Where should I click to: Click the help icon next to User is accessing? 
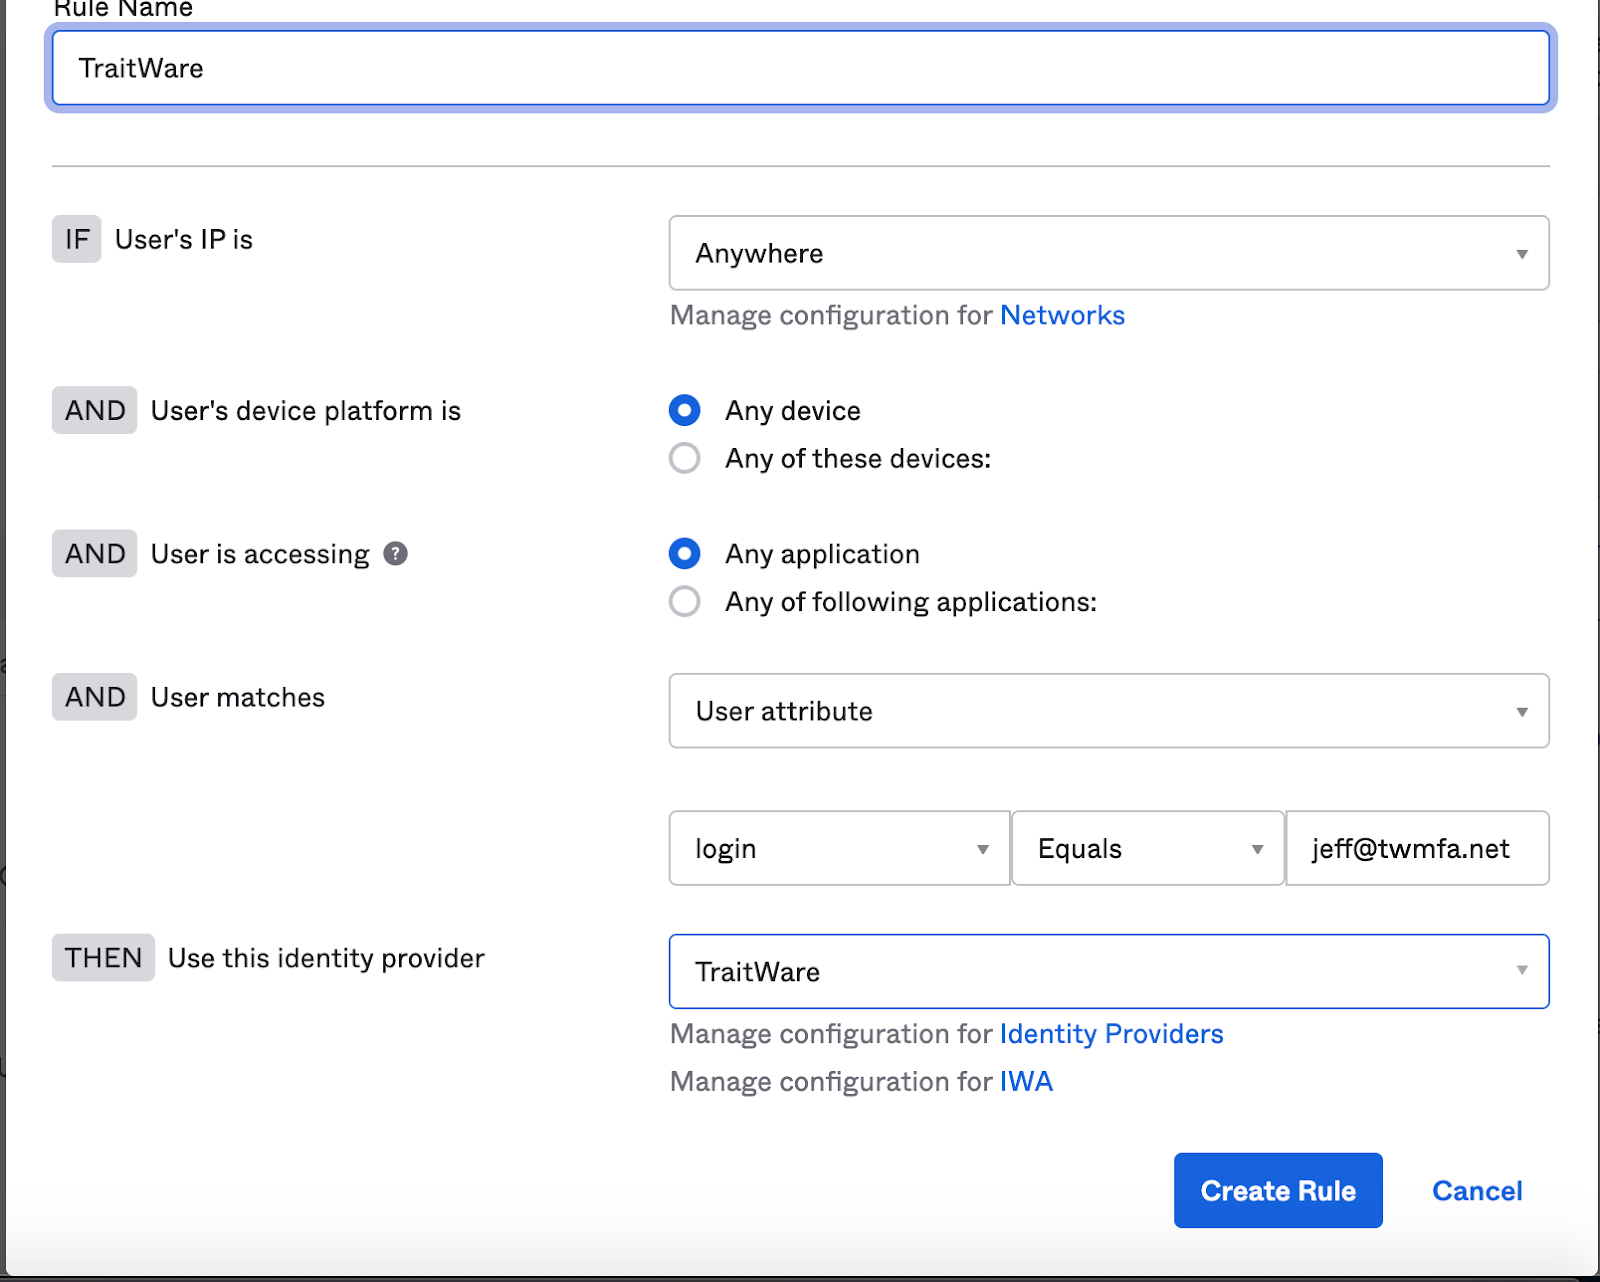tap(396, 553)
